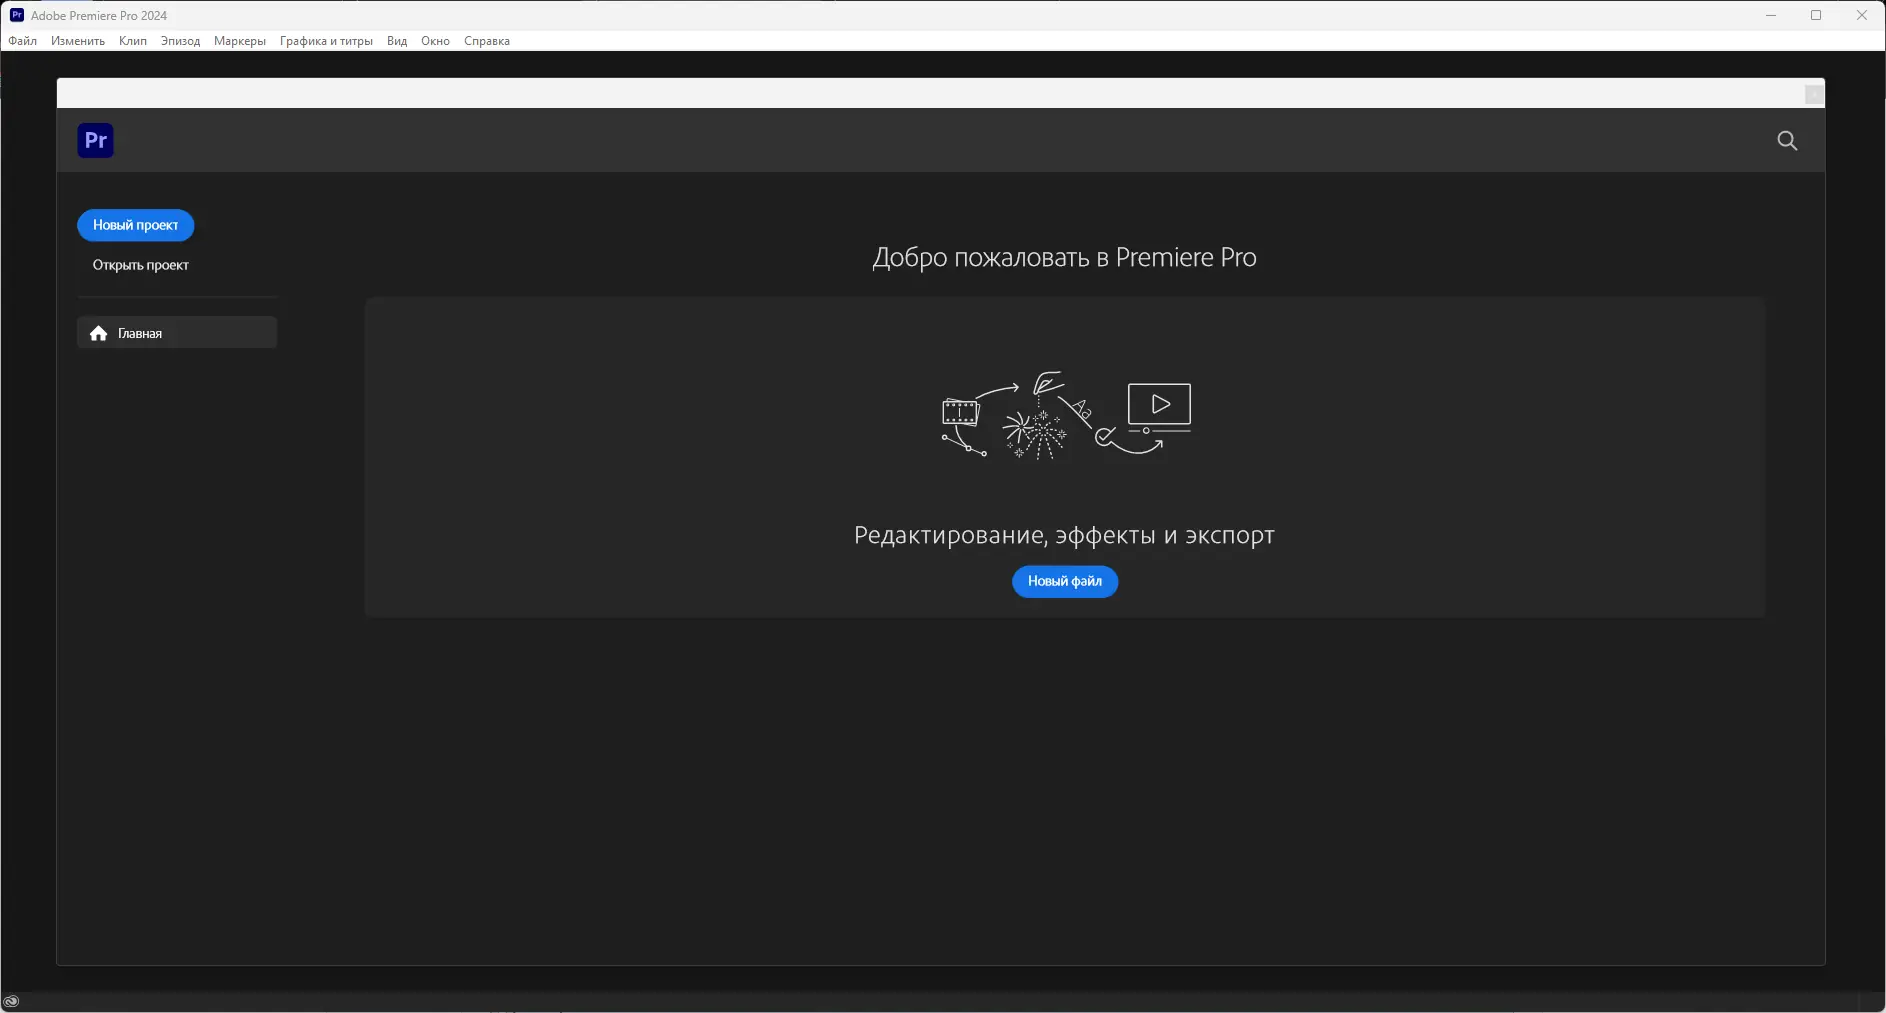Click the Добро пожаловать в Premiere Pro heading
This screenshot has width=1886, height=1013.
(1064, 258)
